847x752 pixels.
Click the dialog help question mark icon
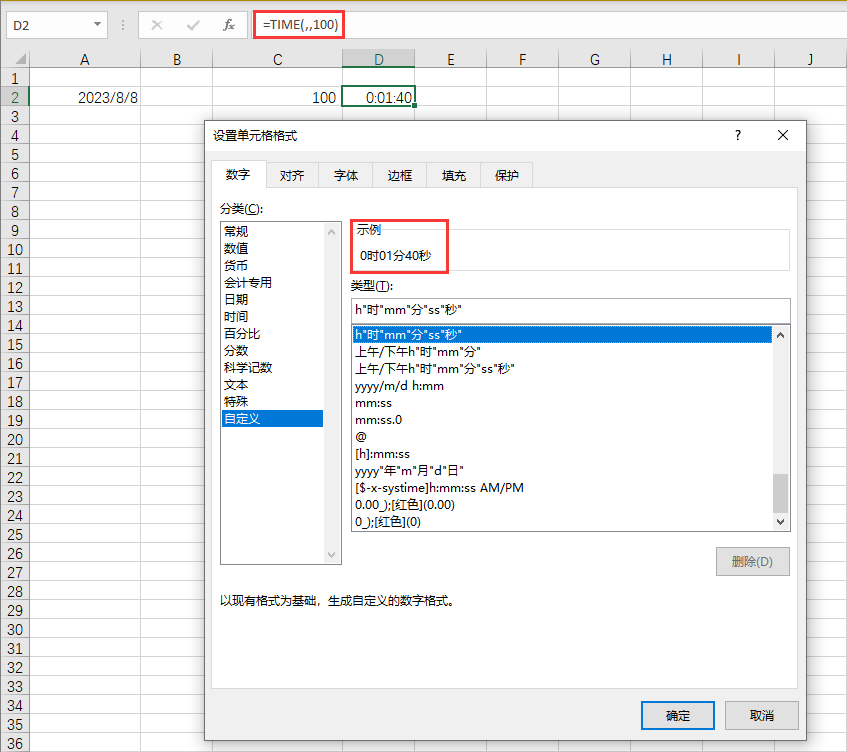tap(737, 135)
